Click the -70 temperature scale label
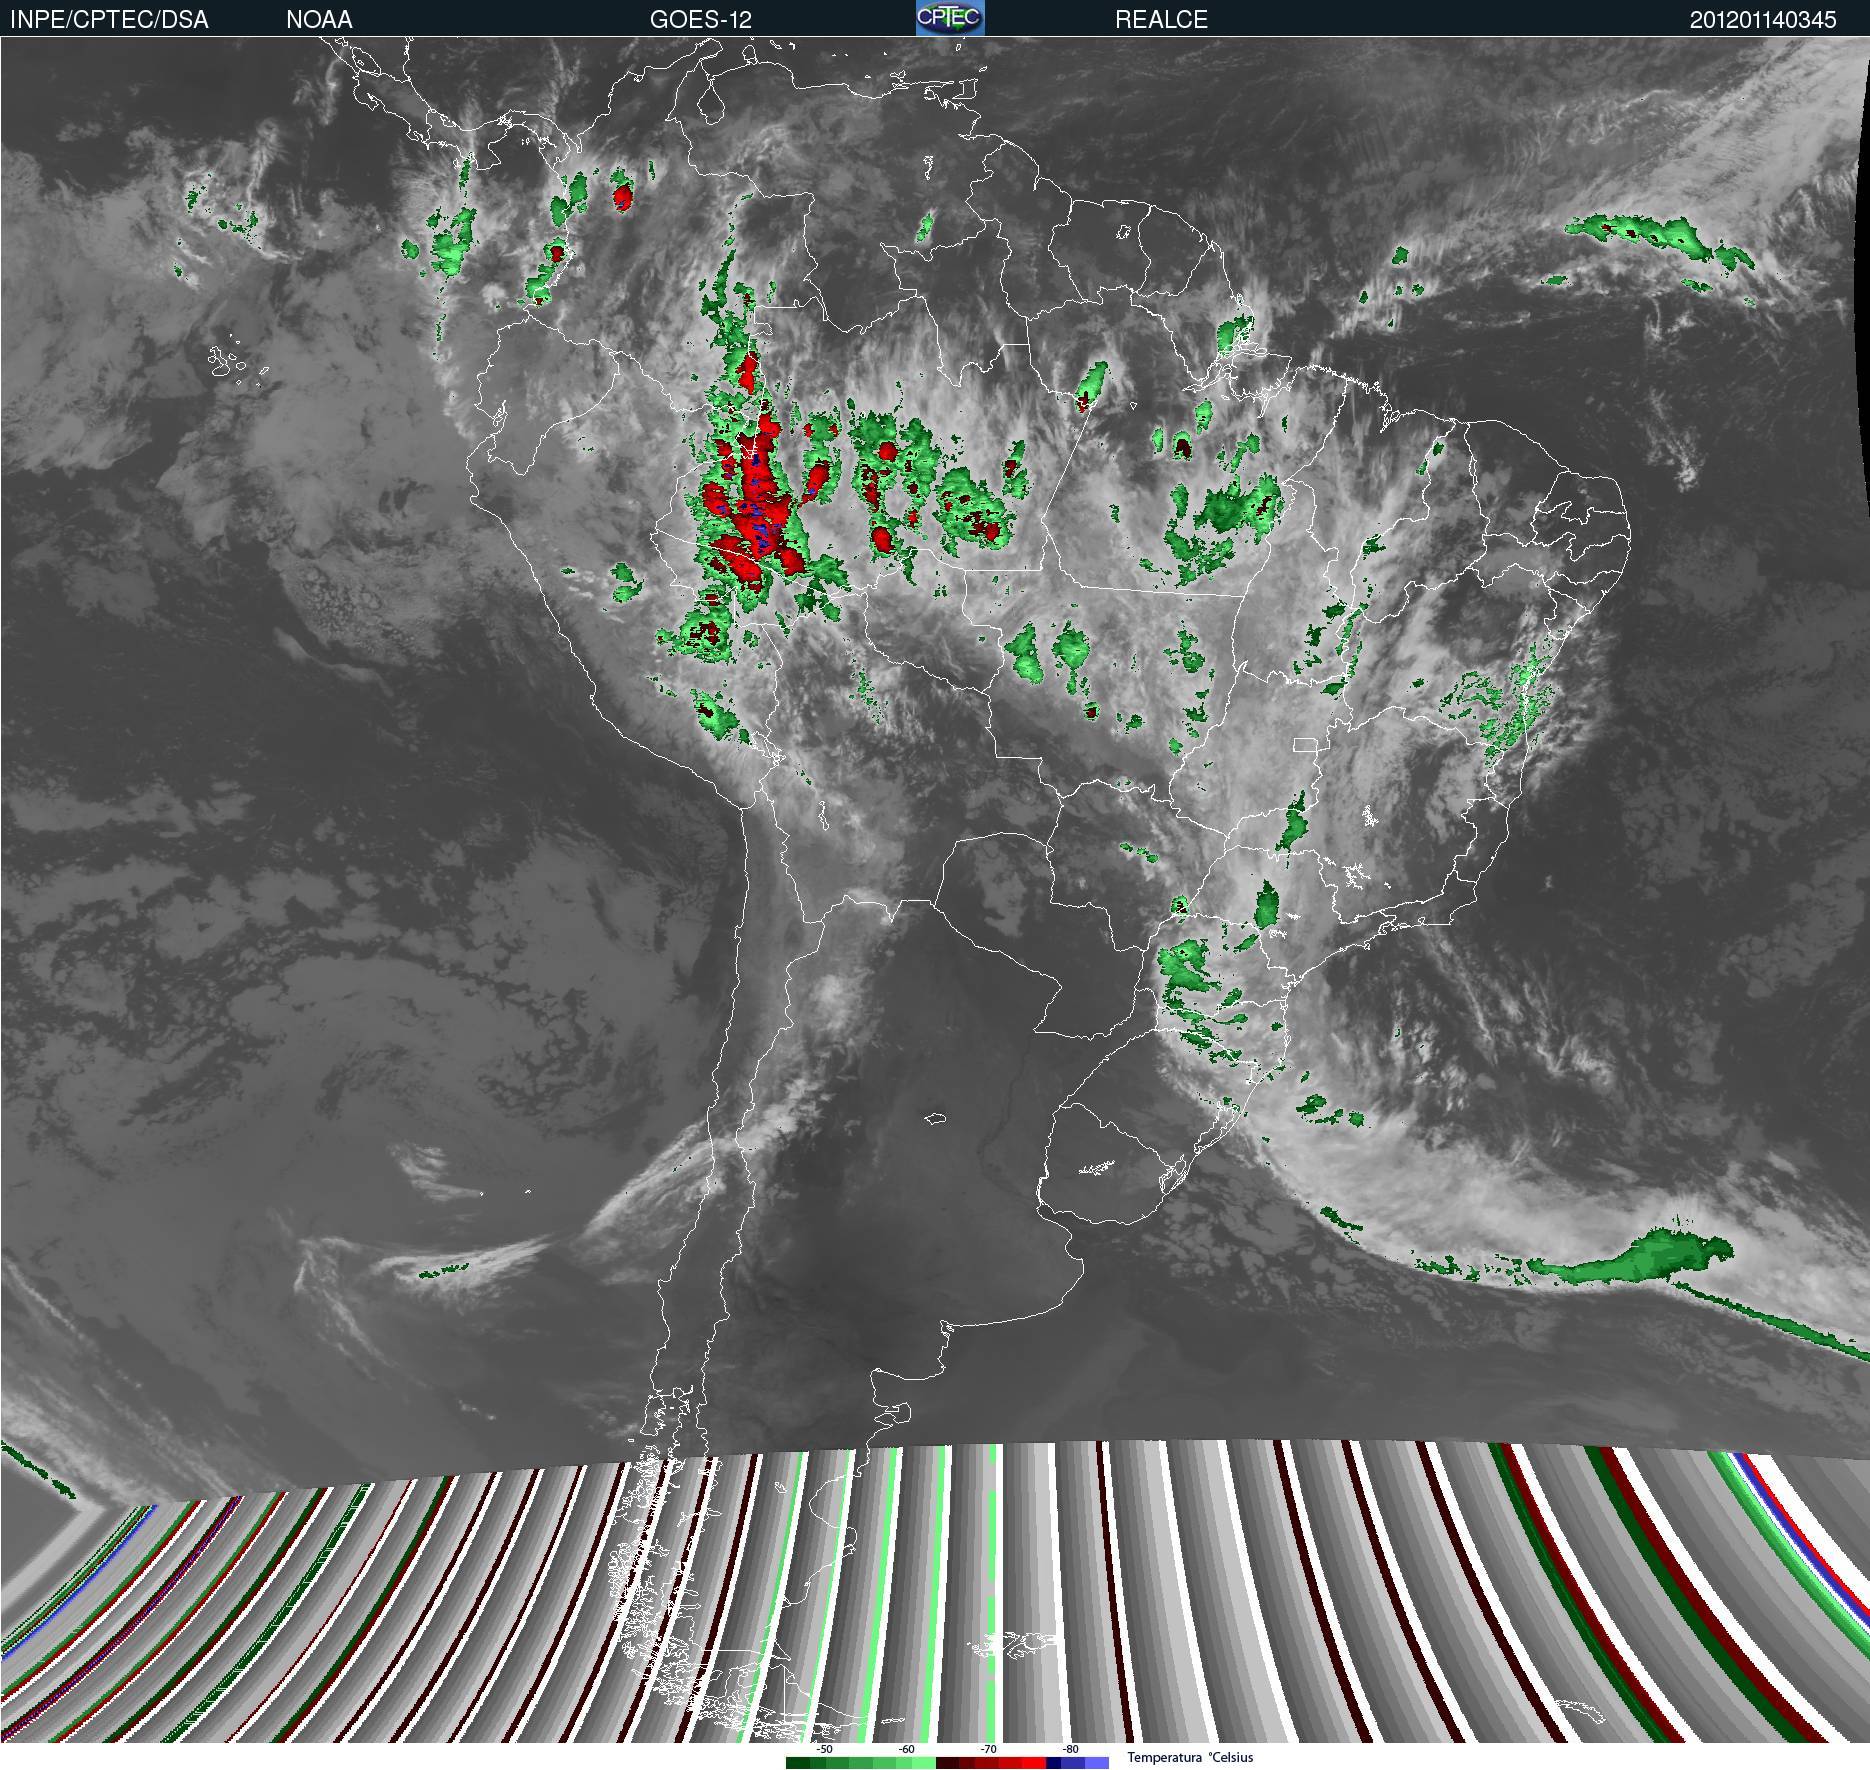 coord(989,1749)
